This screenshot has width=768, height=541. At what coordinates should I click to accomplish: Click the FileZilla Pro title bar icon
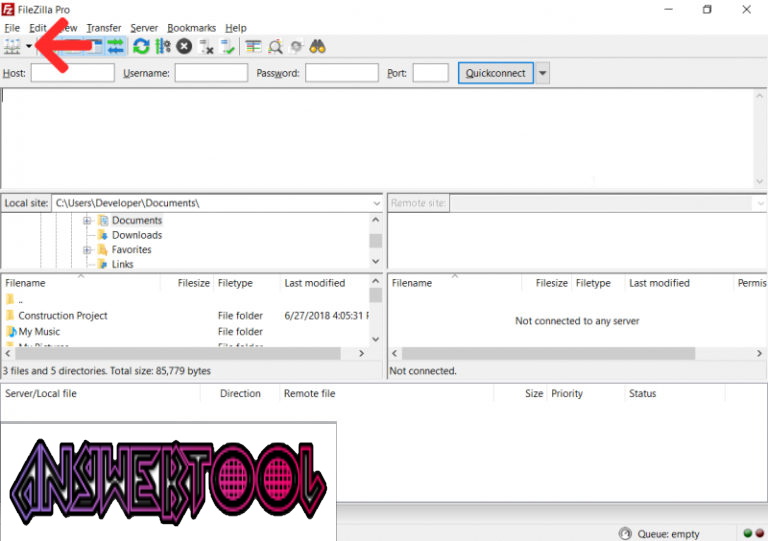tap(8, 9)
